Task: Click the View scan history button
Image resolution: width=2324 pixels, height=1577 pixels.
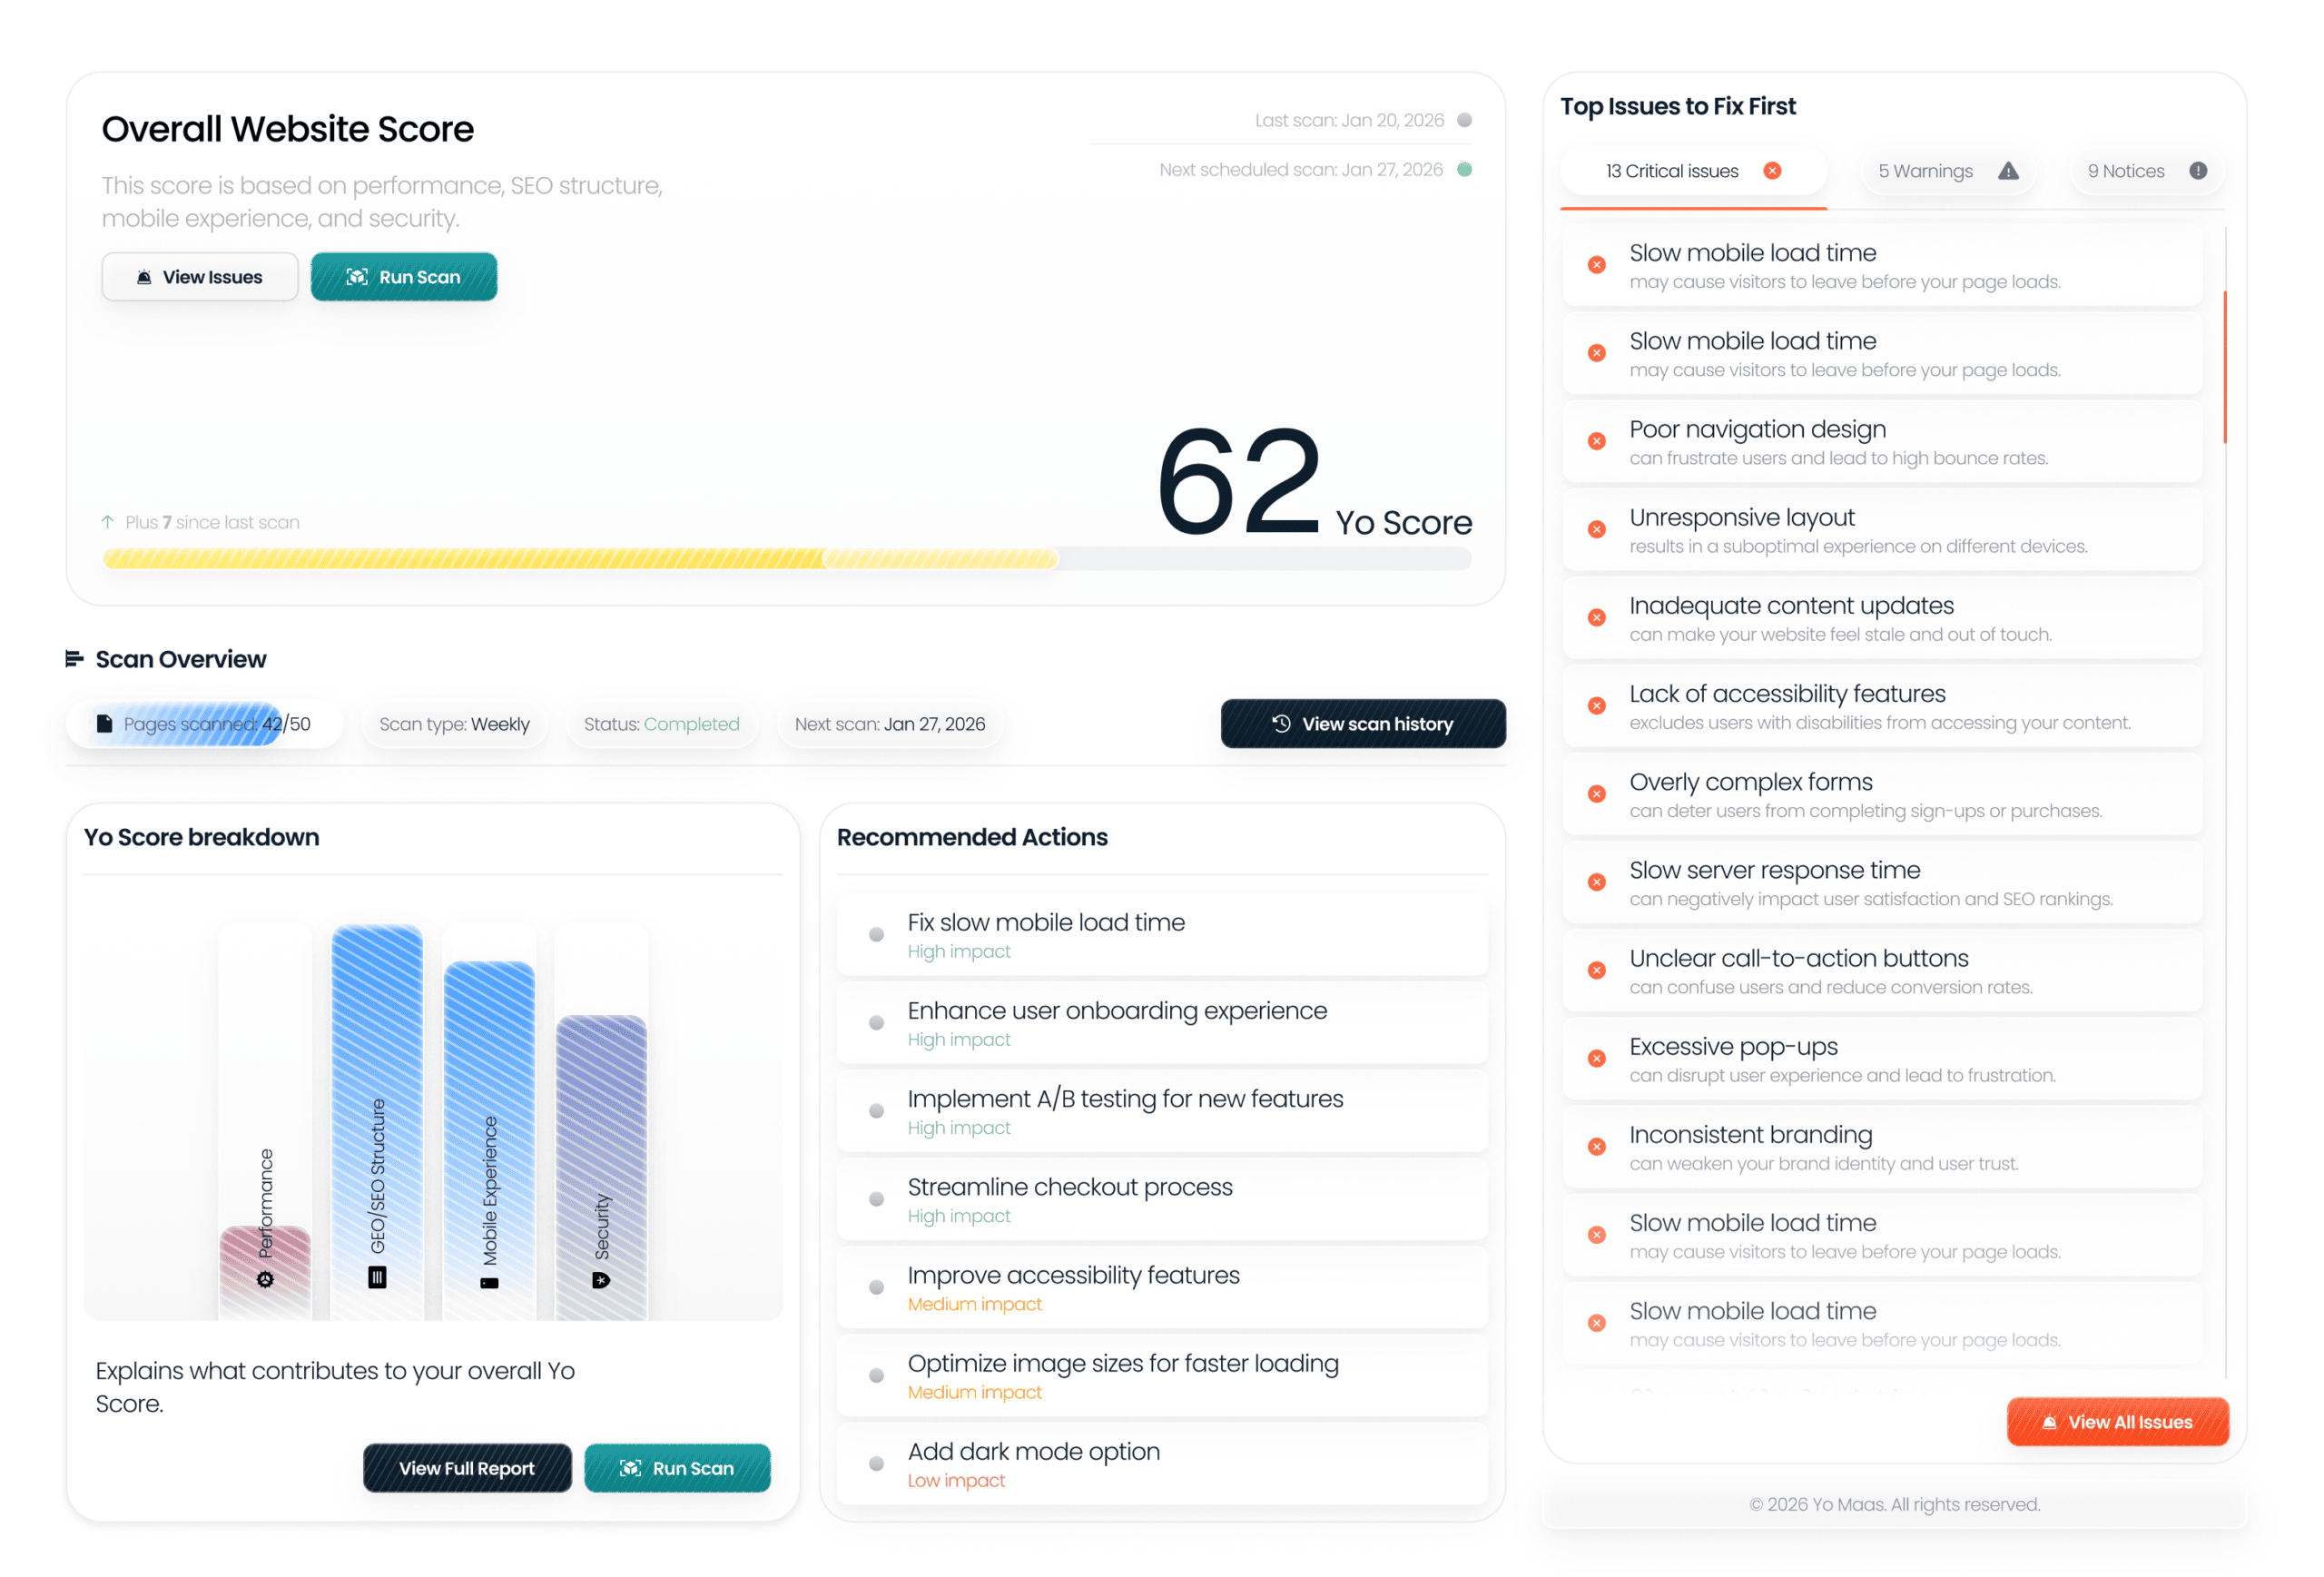Action: click(1362, 722)
